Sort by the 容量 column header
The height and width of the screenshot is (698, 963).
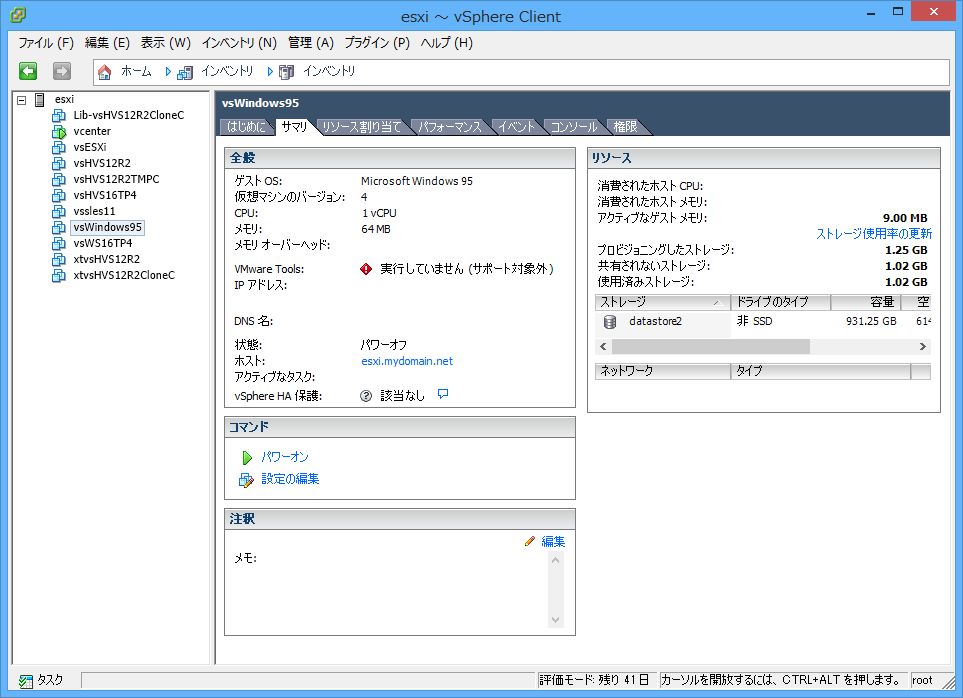coord(866,302)
